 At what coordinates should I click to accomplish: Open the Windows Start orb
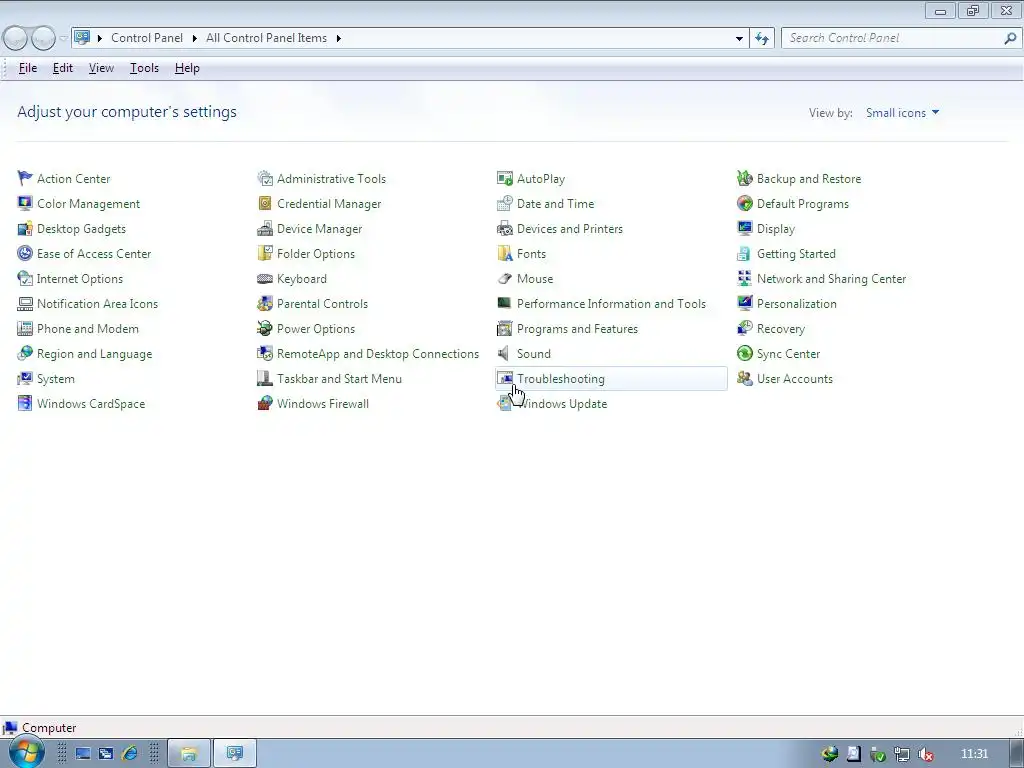[x=25, y=752]
